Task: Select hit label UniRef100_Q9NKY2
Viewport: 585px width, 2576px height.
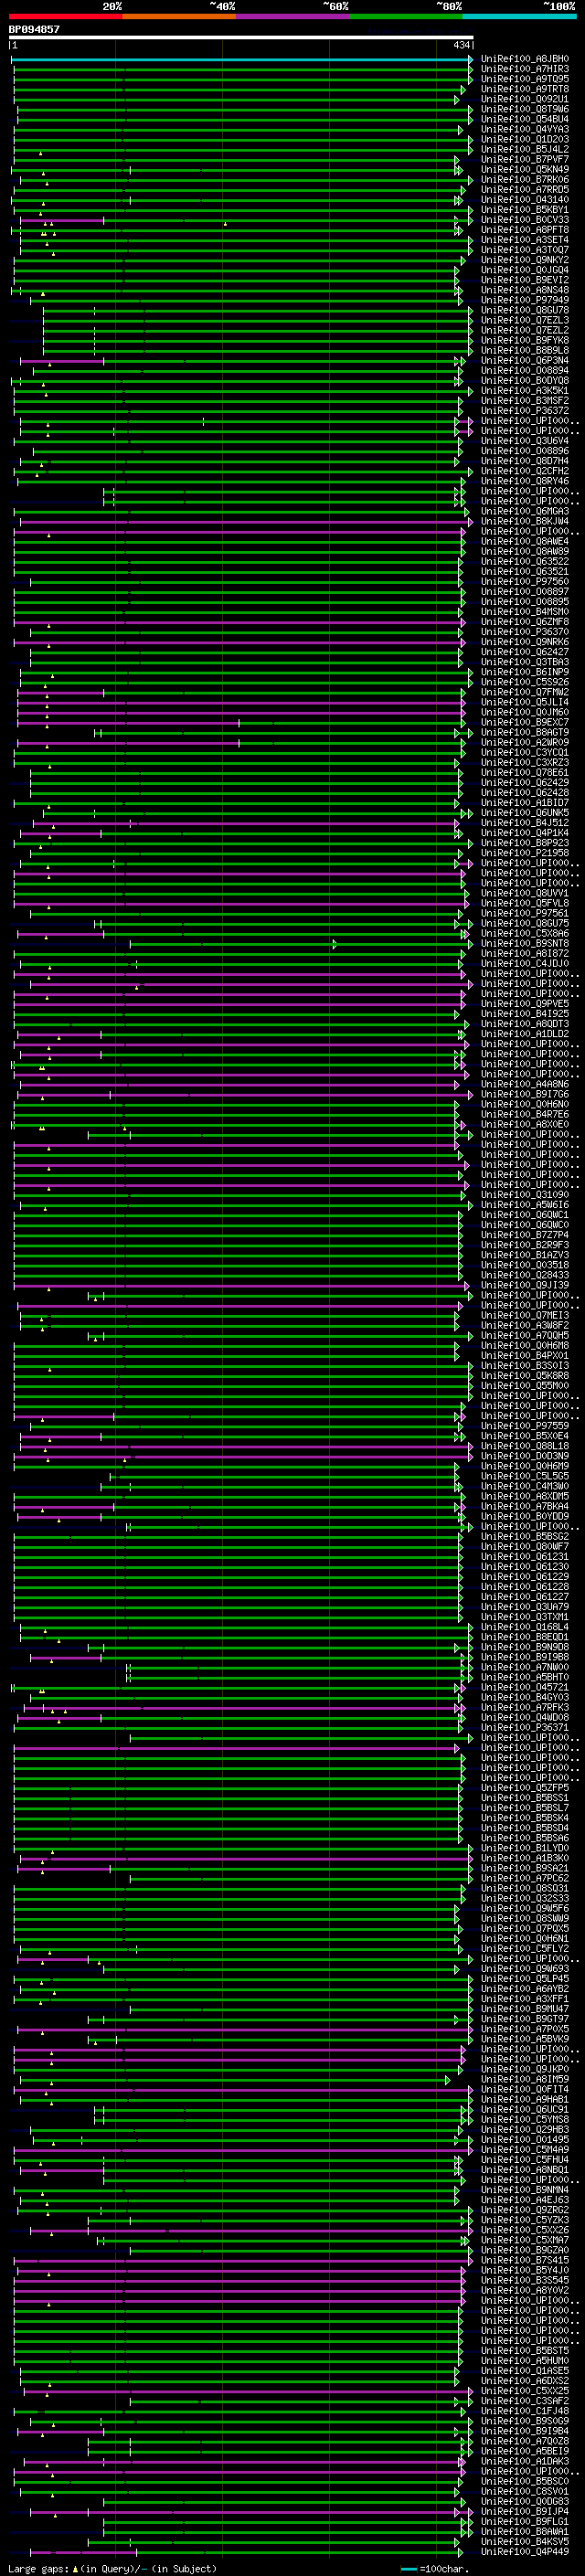Action: click(x=525, y=260)
